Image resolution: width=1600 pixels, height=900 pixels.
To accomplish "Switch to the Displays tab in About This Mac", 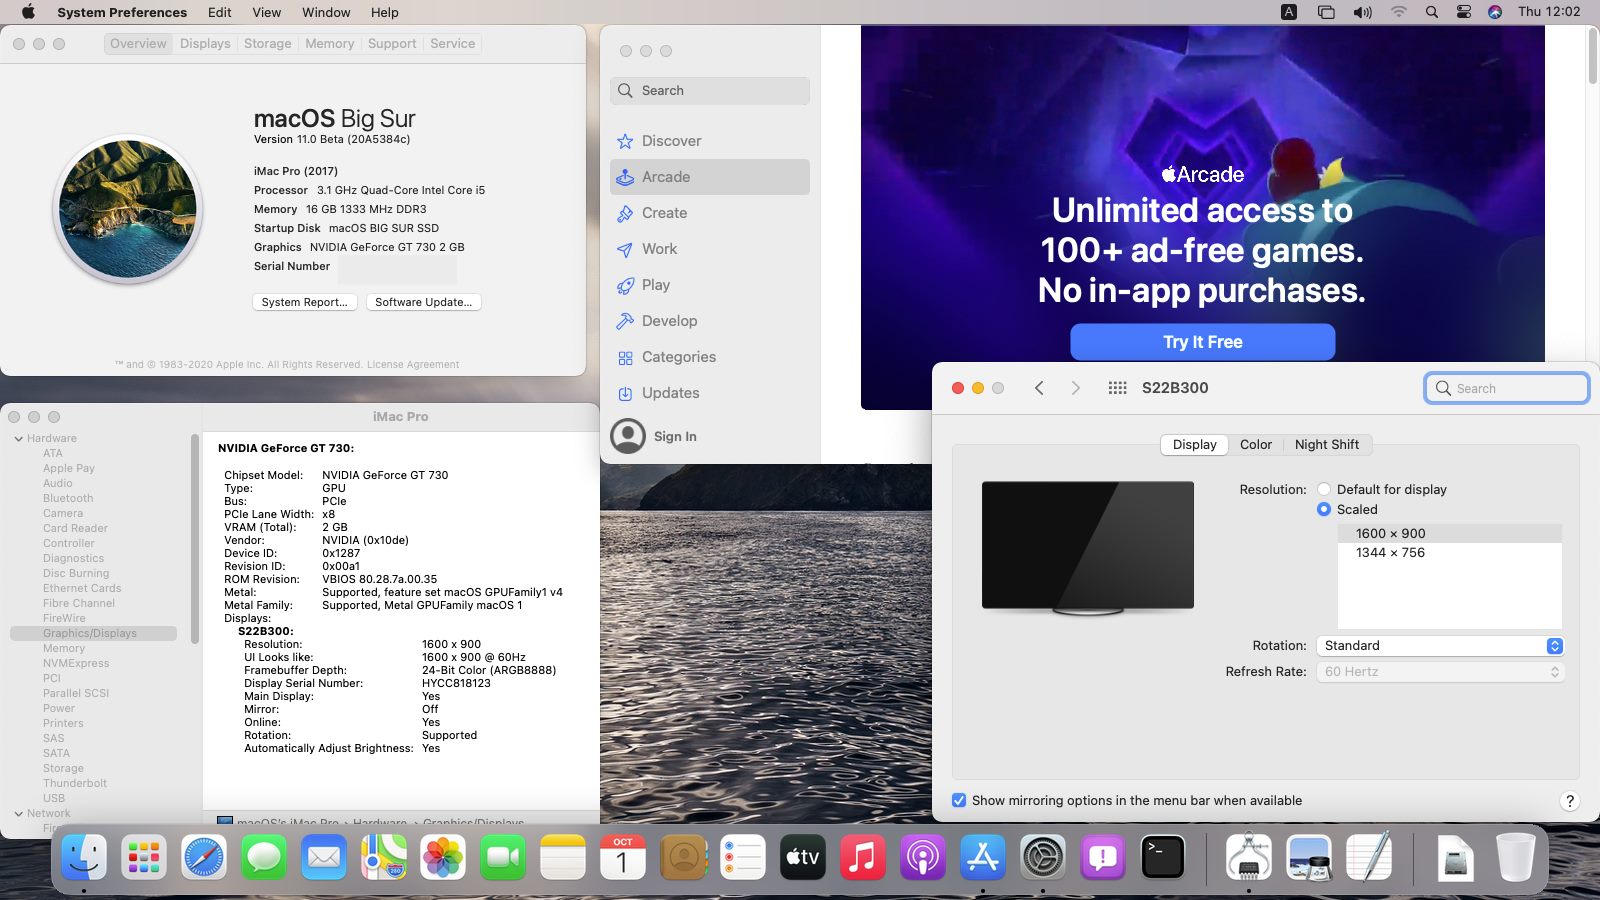I will (x=205, y=44).
